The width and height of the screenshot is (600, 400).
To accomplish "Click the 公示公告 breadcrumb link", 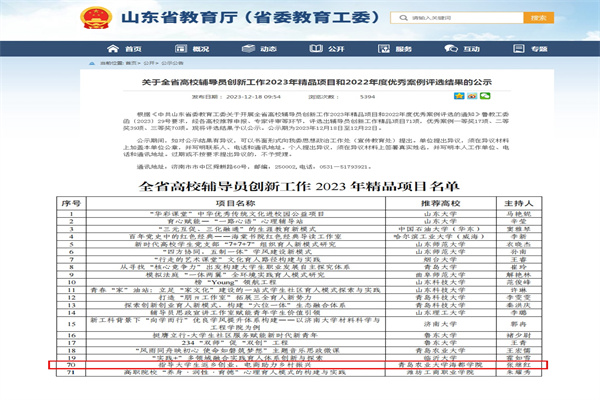I will (172, 63).
